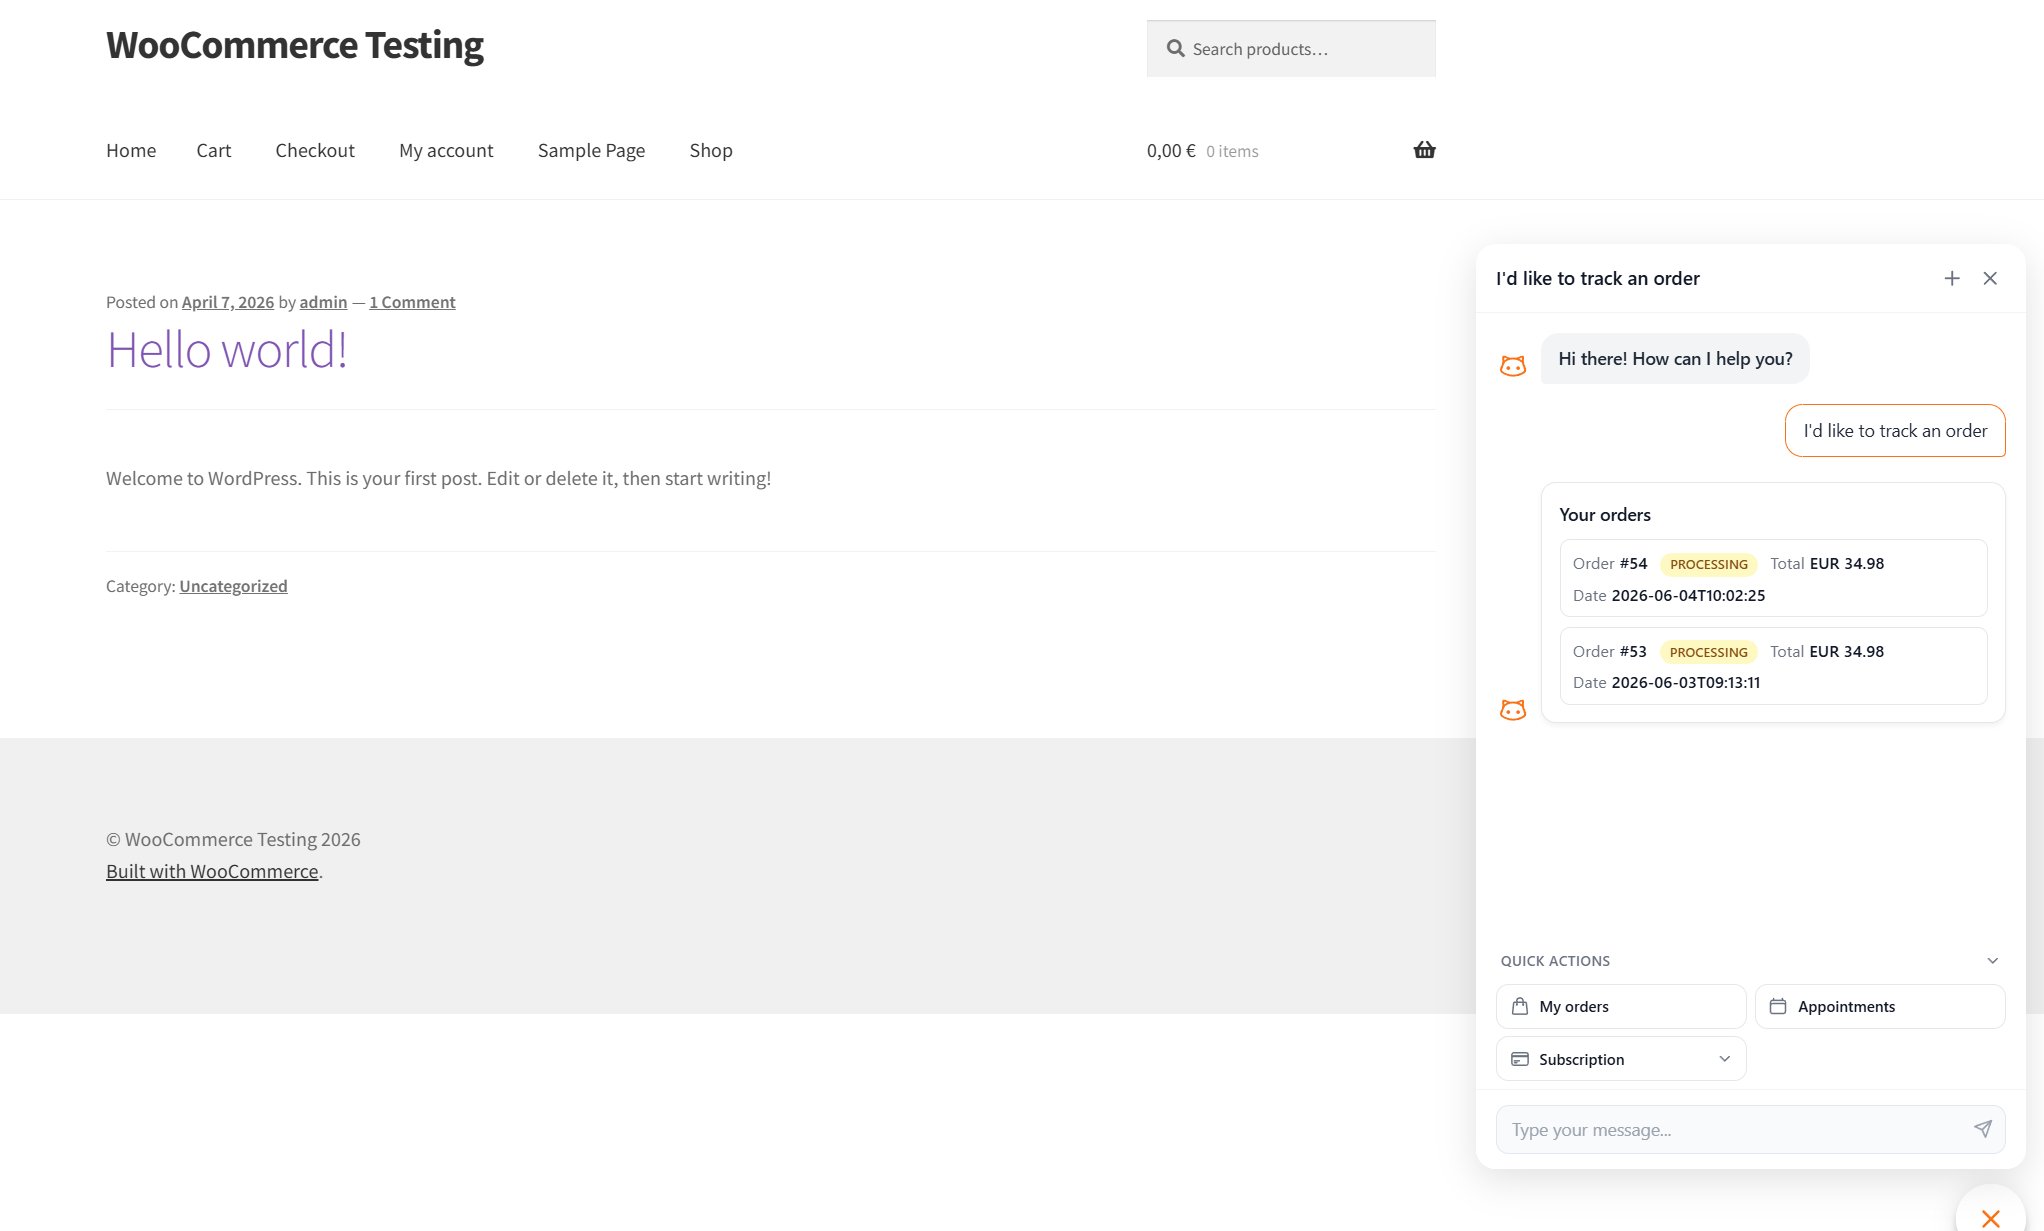Click the My orders quick action
Image resolution: width=2044 pixels, height=1231 pixels.
[x=1621, y=1006]
